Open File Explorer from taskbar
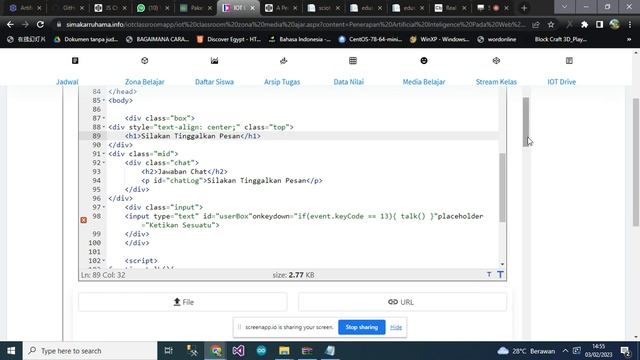Image resolution: width=640 pixels, height=360 pixels. [x=284, y=351]
